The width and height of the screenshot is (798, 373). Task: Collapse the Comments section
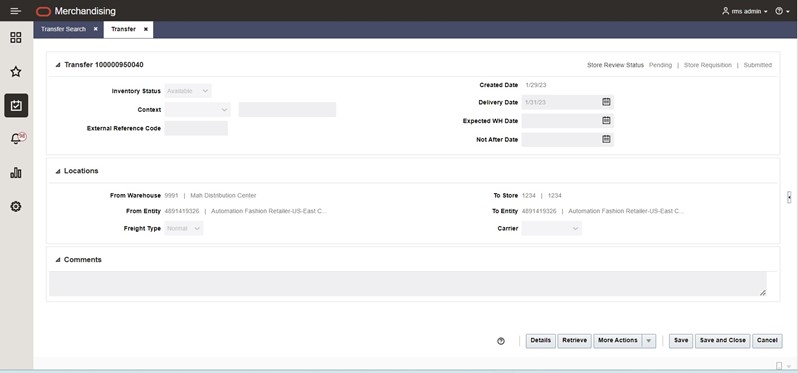pos(58,260)
